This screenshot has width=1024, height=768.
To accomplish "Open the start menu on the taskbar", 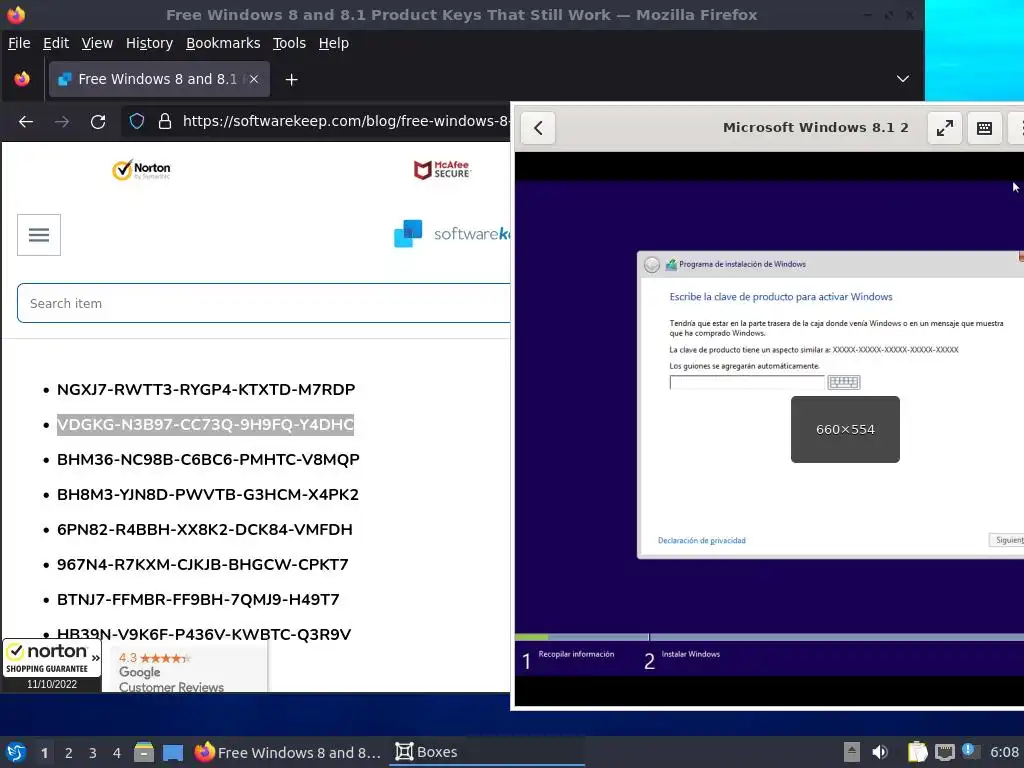I will point(16,752).
